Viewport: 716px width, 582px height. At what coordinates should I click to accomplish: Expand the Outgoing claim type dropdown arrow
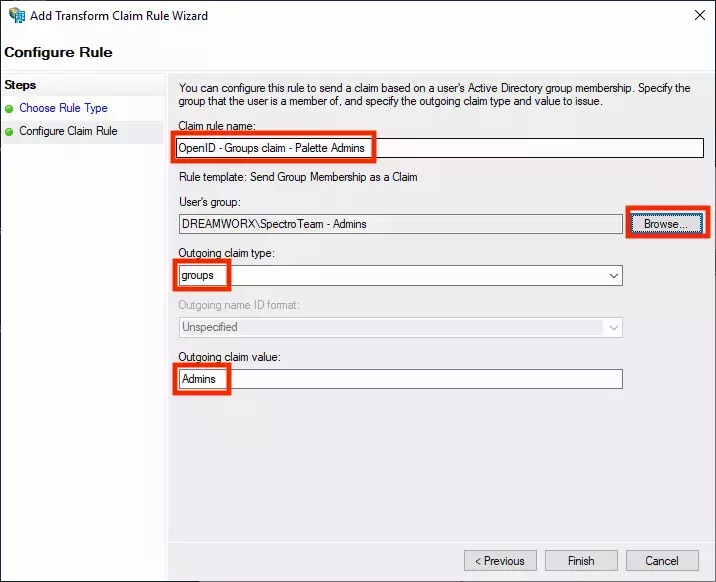point(612,275)
